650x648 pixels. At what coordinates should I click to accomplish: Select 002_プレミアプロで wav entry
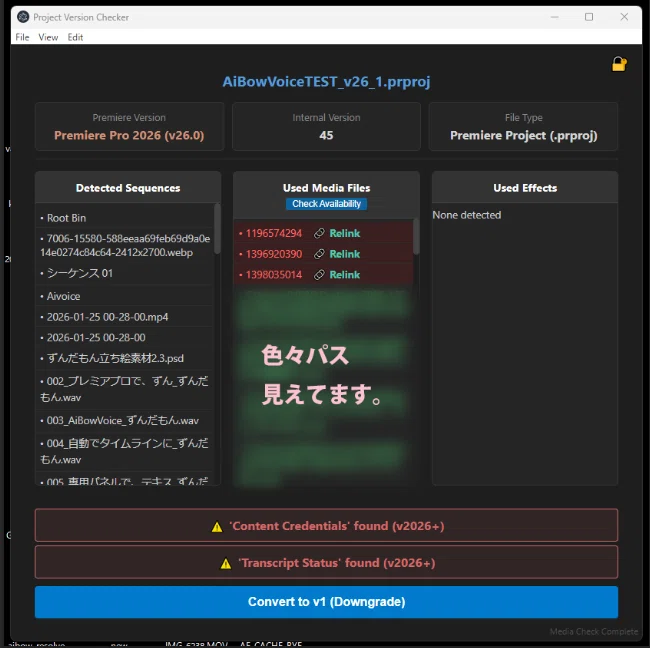click(x=124, y=389)
